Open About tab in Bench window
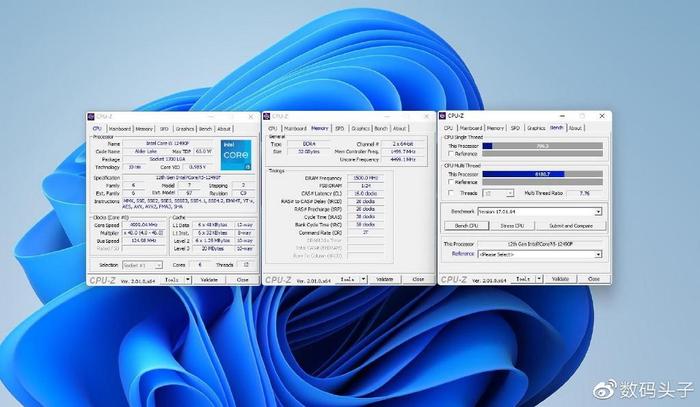 (x=575, y=128)
